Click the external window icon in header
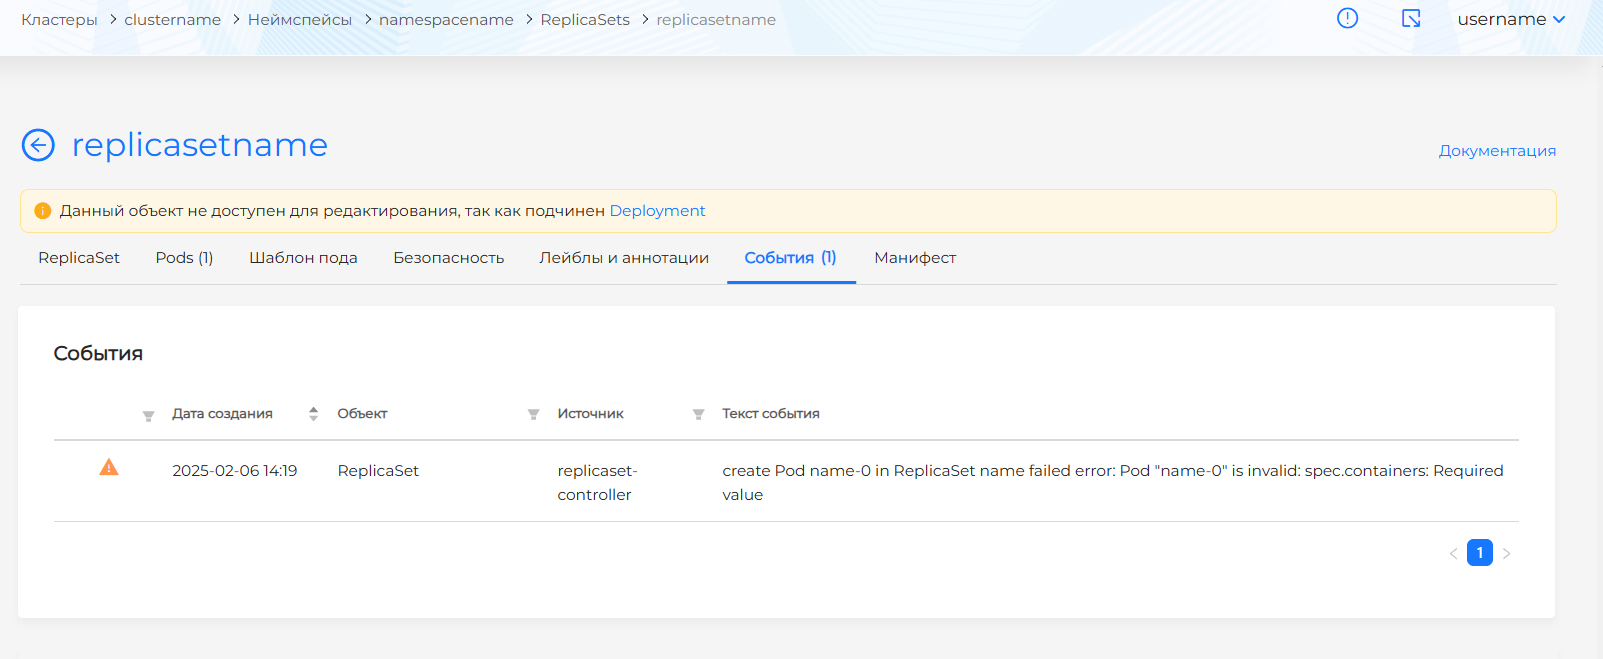Viewport: 1603px width, 659px height. click(x=1411, y=18)
